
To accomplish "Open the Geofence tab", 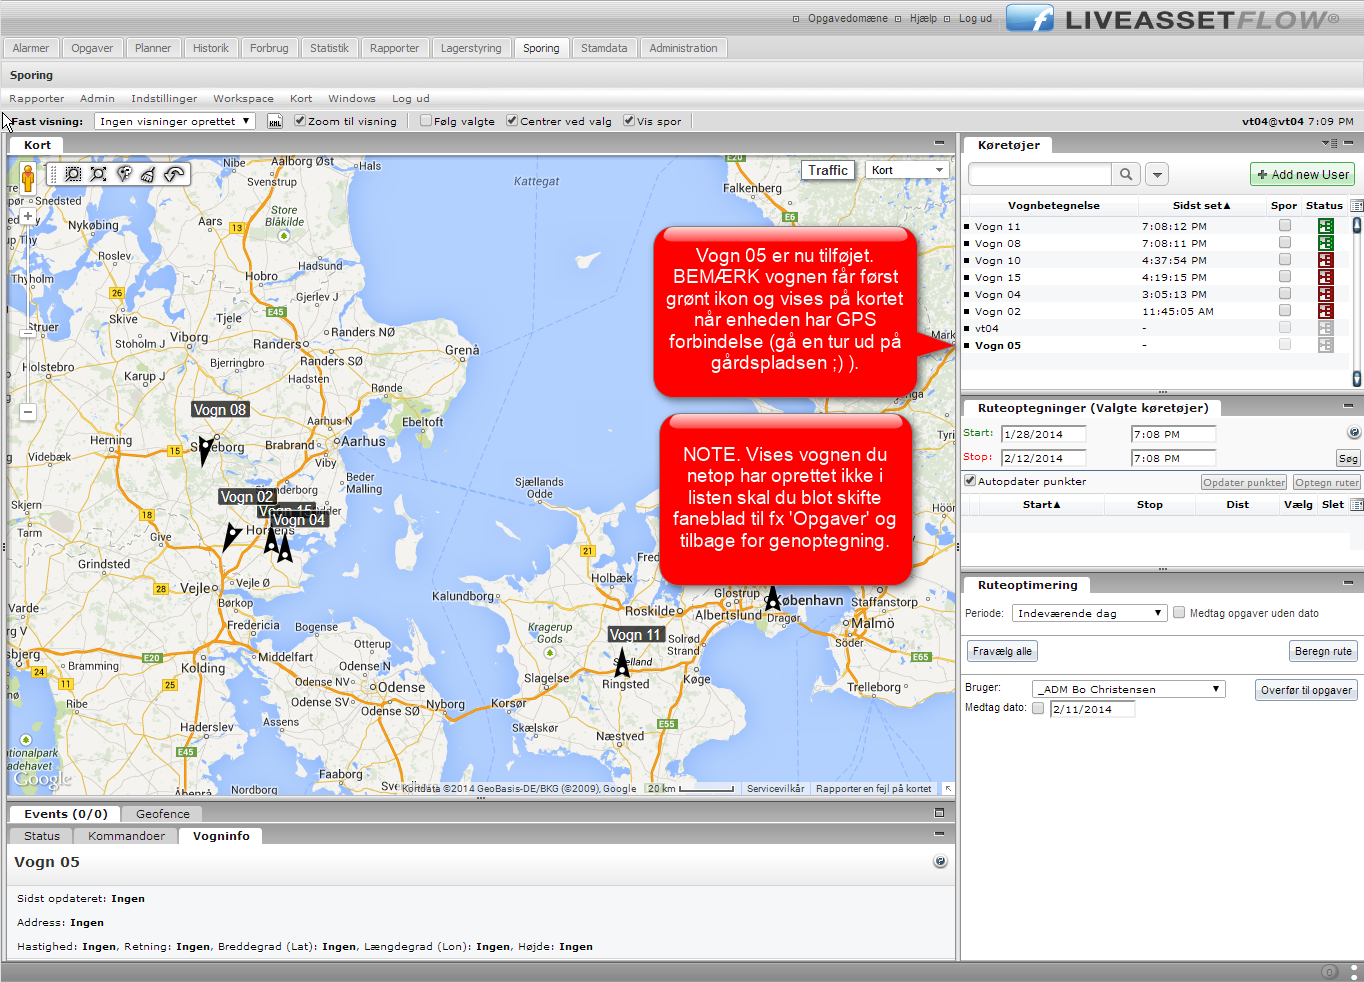I will click(163, 814).
